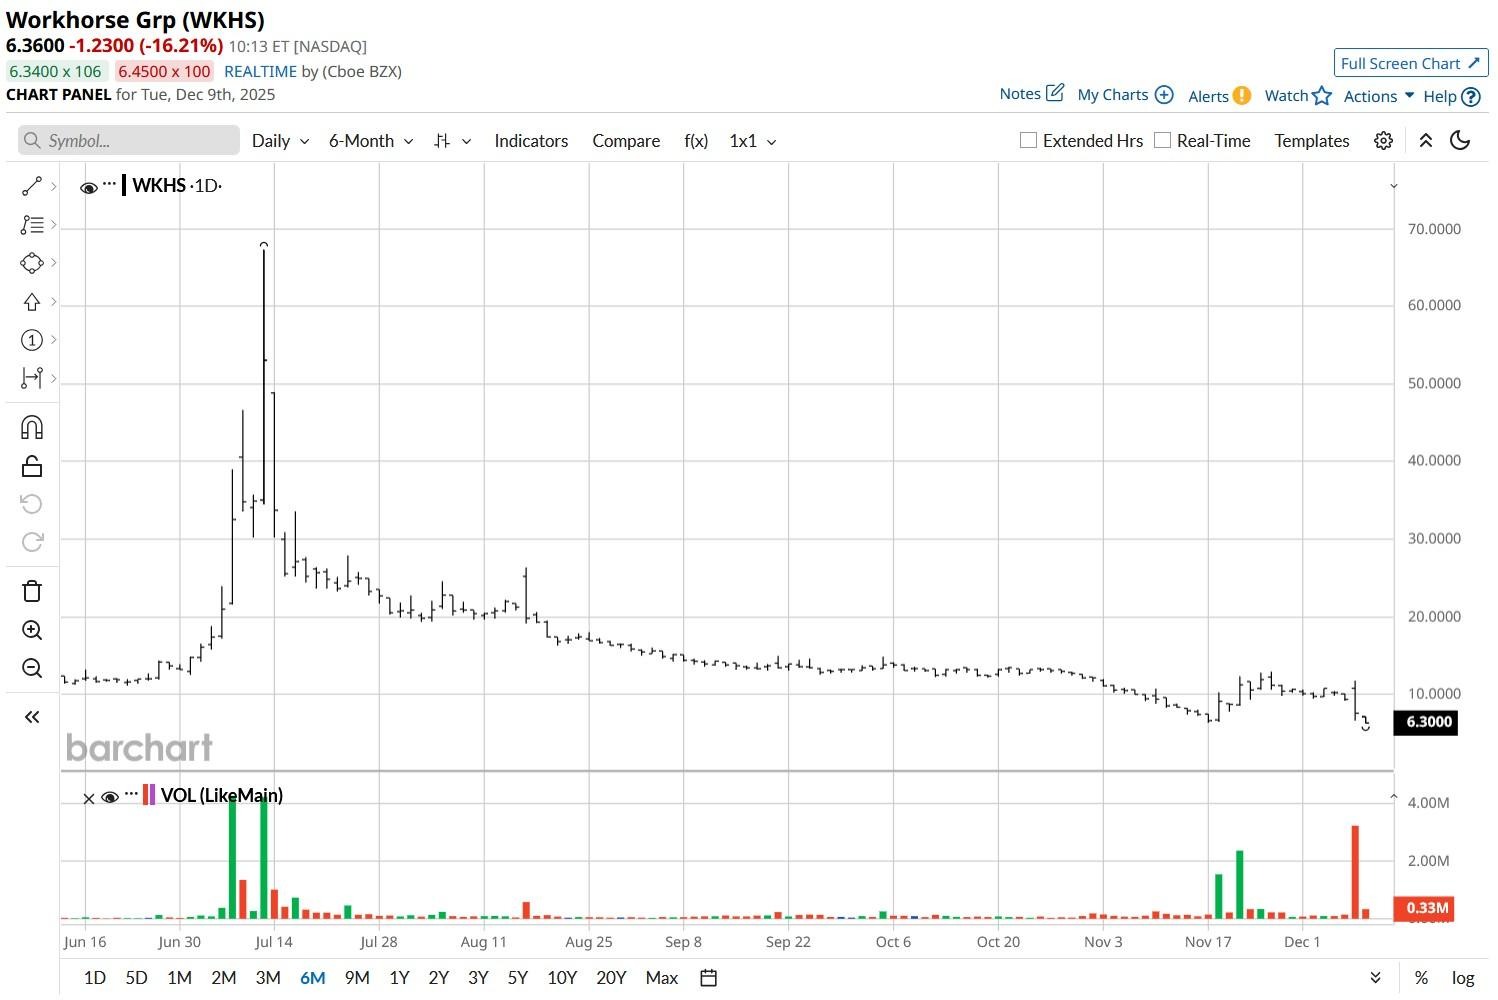Click the My Charts link
Screen dimensions: 1498x1000
click(x=1113, y=95)
